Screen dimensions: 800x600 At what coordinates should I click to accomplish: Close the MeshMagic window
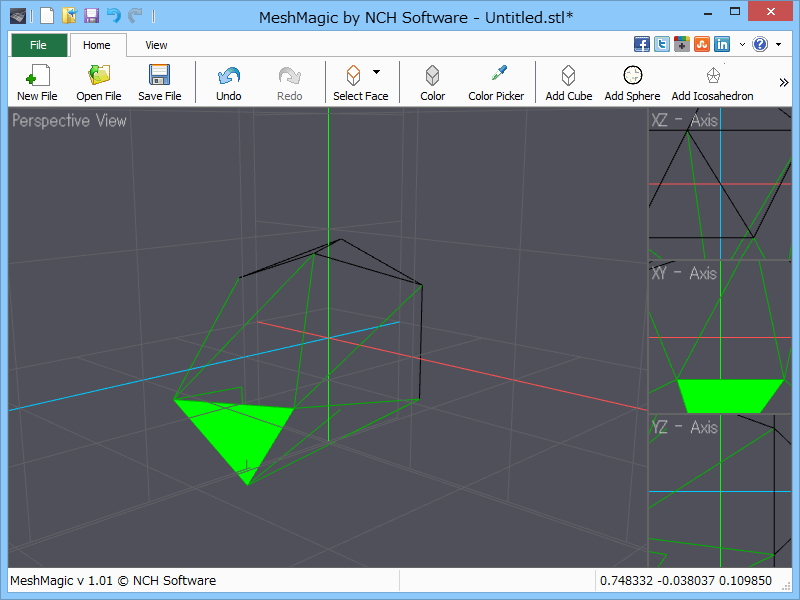click(771, 12)
